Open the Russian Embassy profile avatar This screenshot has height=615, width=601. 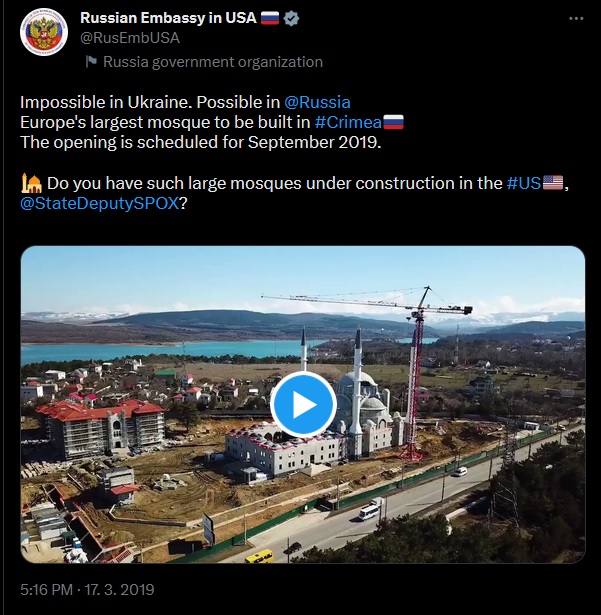(44, 32)
